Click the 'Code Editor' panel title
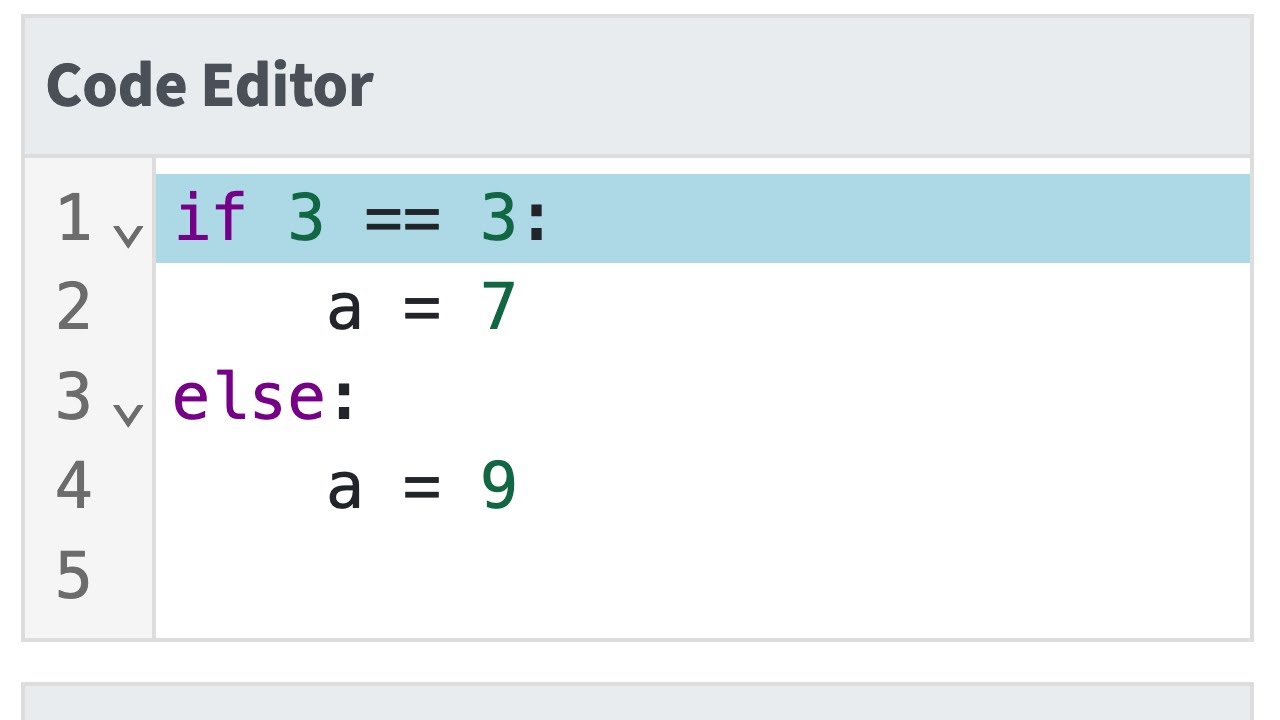This screenshot has width=1280, height=720. point(210,86)
